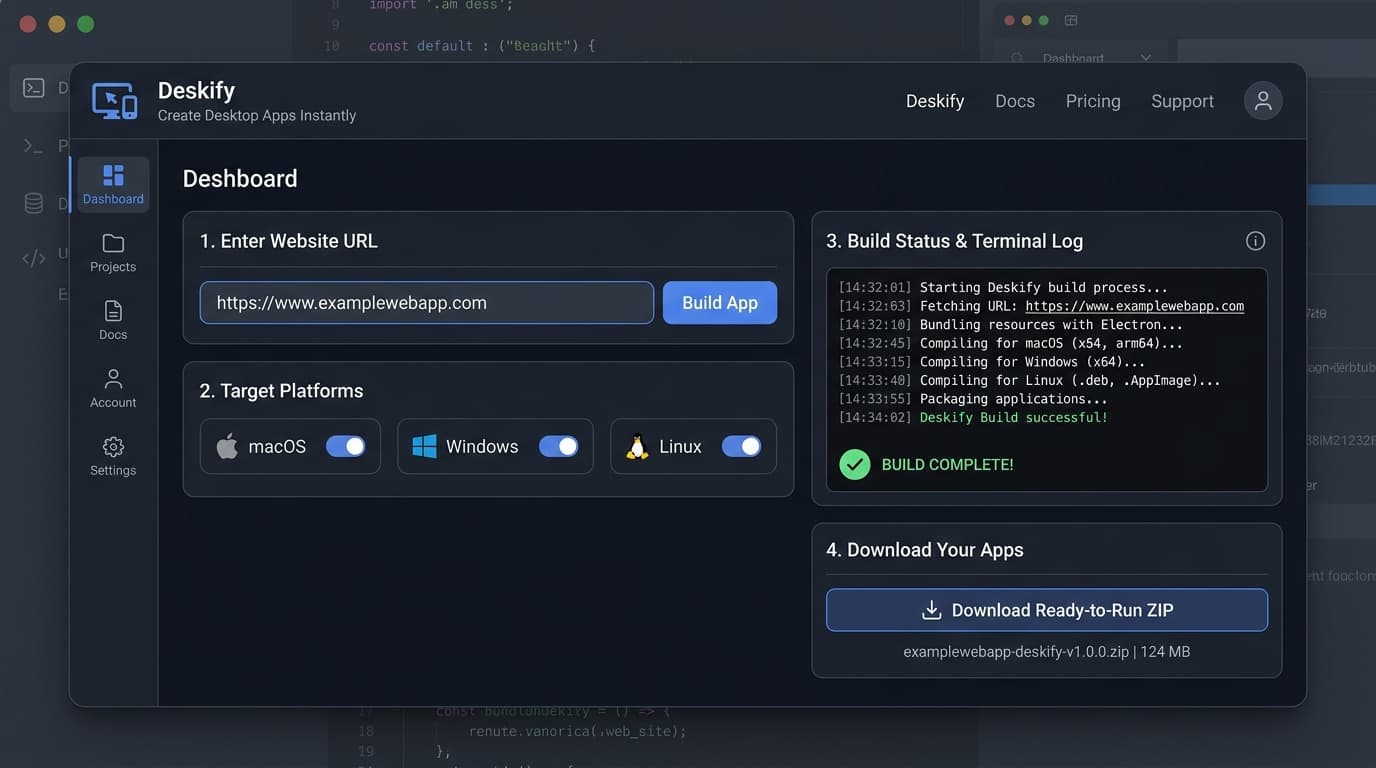The image size is (1376, 768).
Task: Click the website URL input field
Action: point(427,303)
